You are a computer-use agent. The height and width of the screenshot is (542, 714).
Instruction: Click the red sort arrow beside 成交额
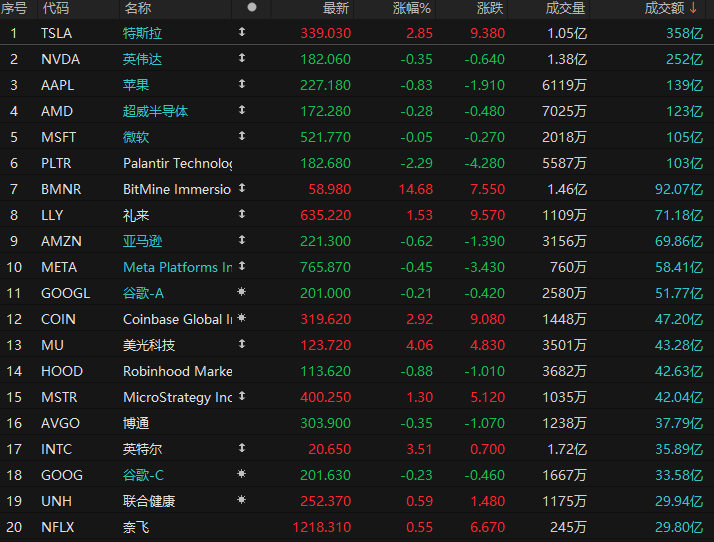coord(693,8)
